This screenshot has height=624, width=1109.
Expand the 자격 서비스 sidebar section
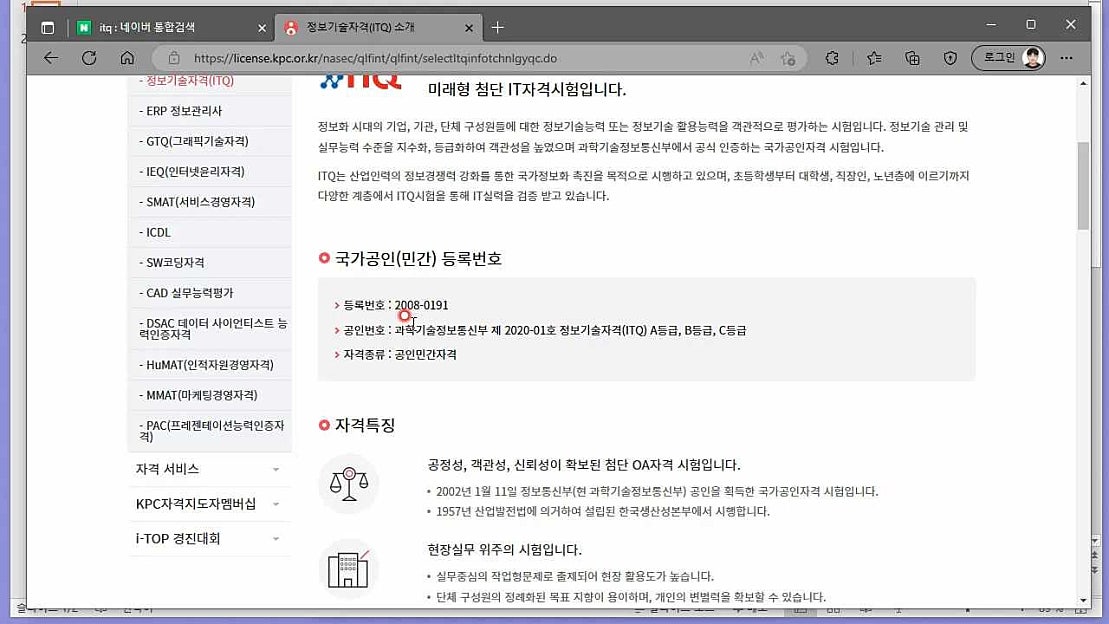coord(209,469)
